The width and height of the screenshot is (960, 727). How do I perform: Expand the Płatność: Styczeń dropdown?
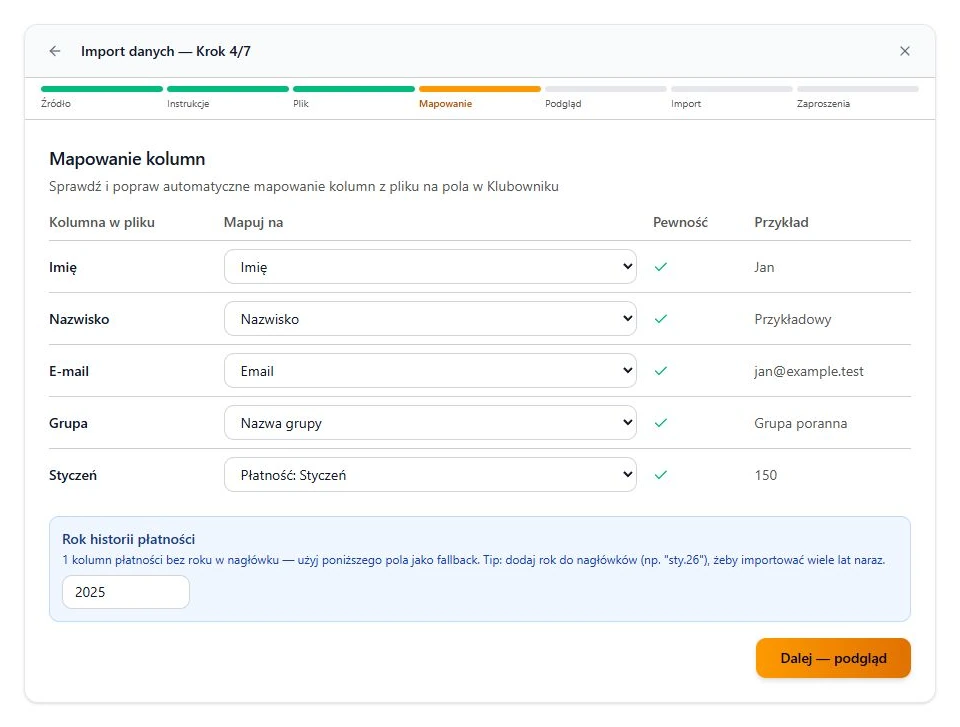tap(430, 475)
